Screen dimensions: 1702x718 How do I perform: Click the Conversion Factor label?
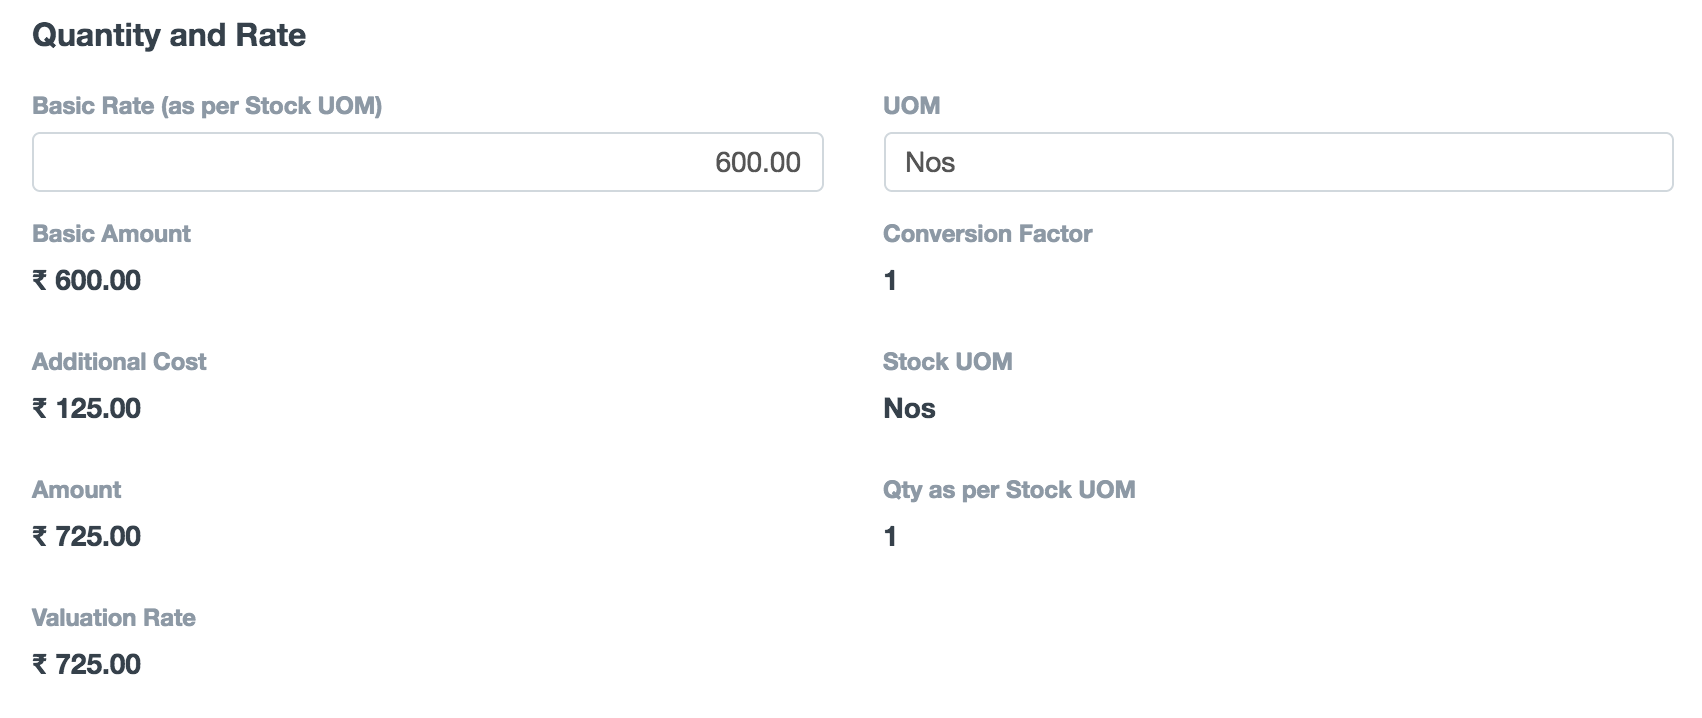tap(987, 234)
